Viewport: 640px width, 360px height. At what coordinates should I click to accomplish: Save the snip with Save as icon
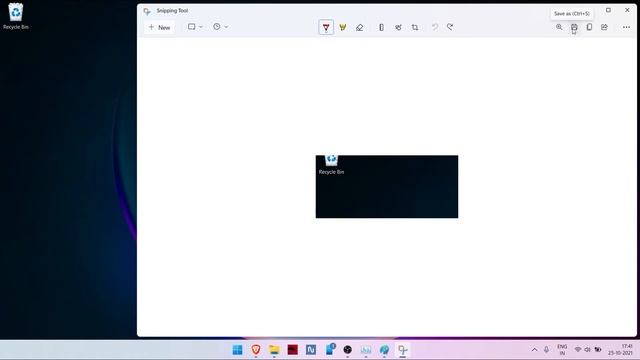574,27
